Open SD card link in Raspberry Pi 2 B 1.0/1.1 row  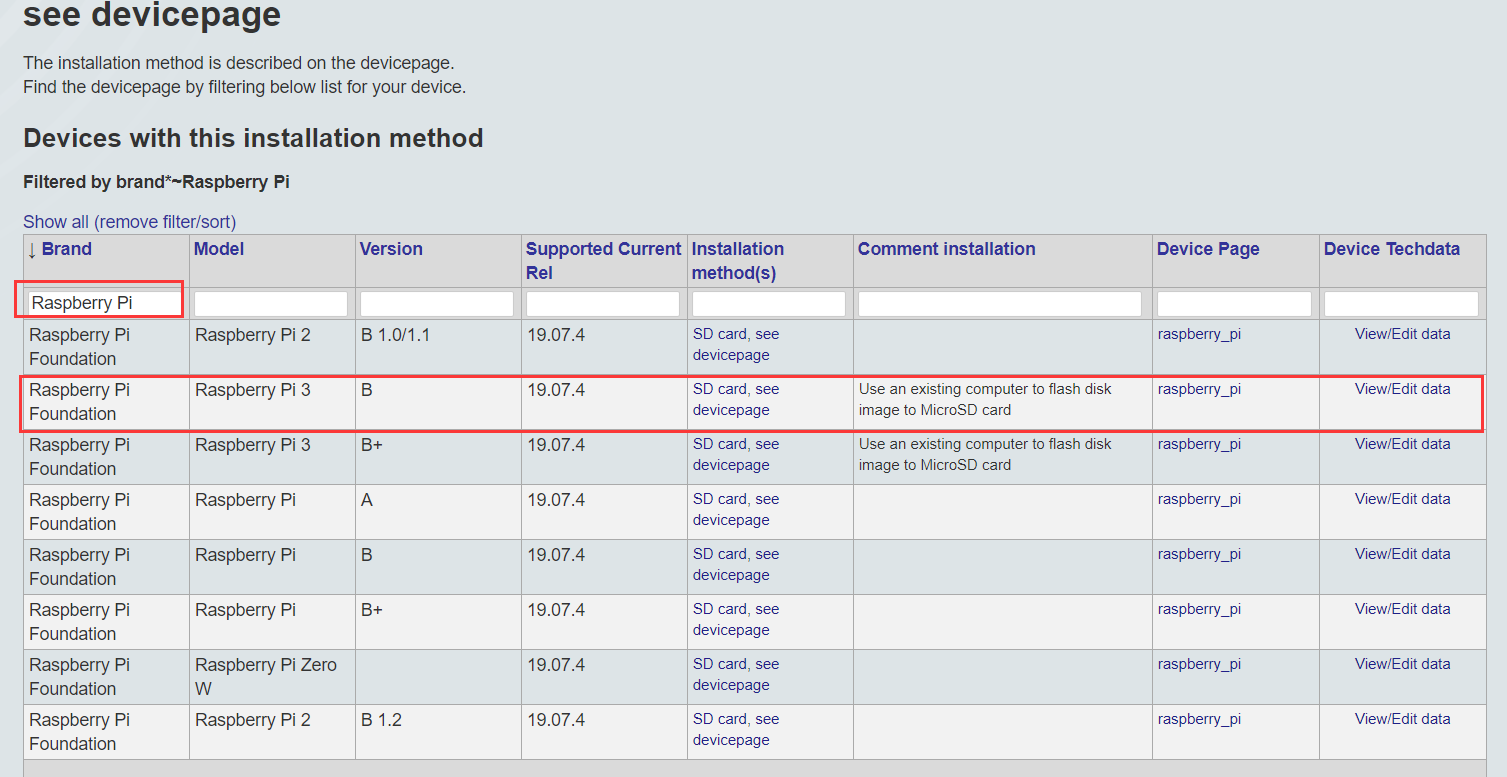point(719,334)
